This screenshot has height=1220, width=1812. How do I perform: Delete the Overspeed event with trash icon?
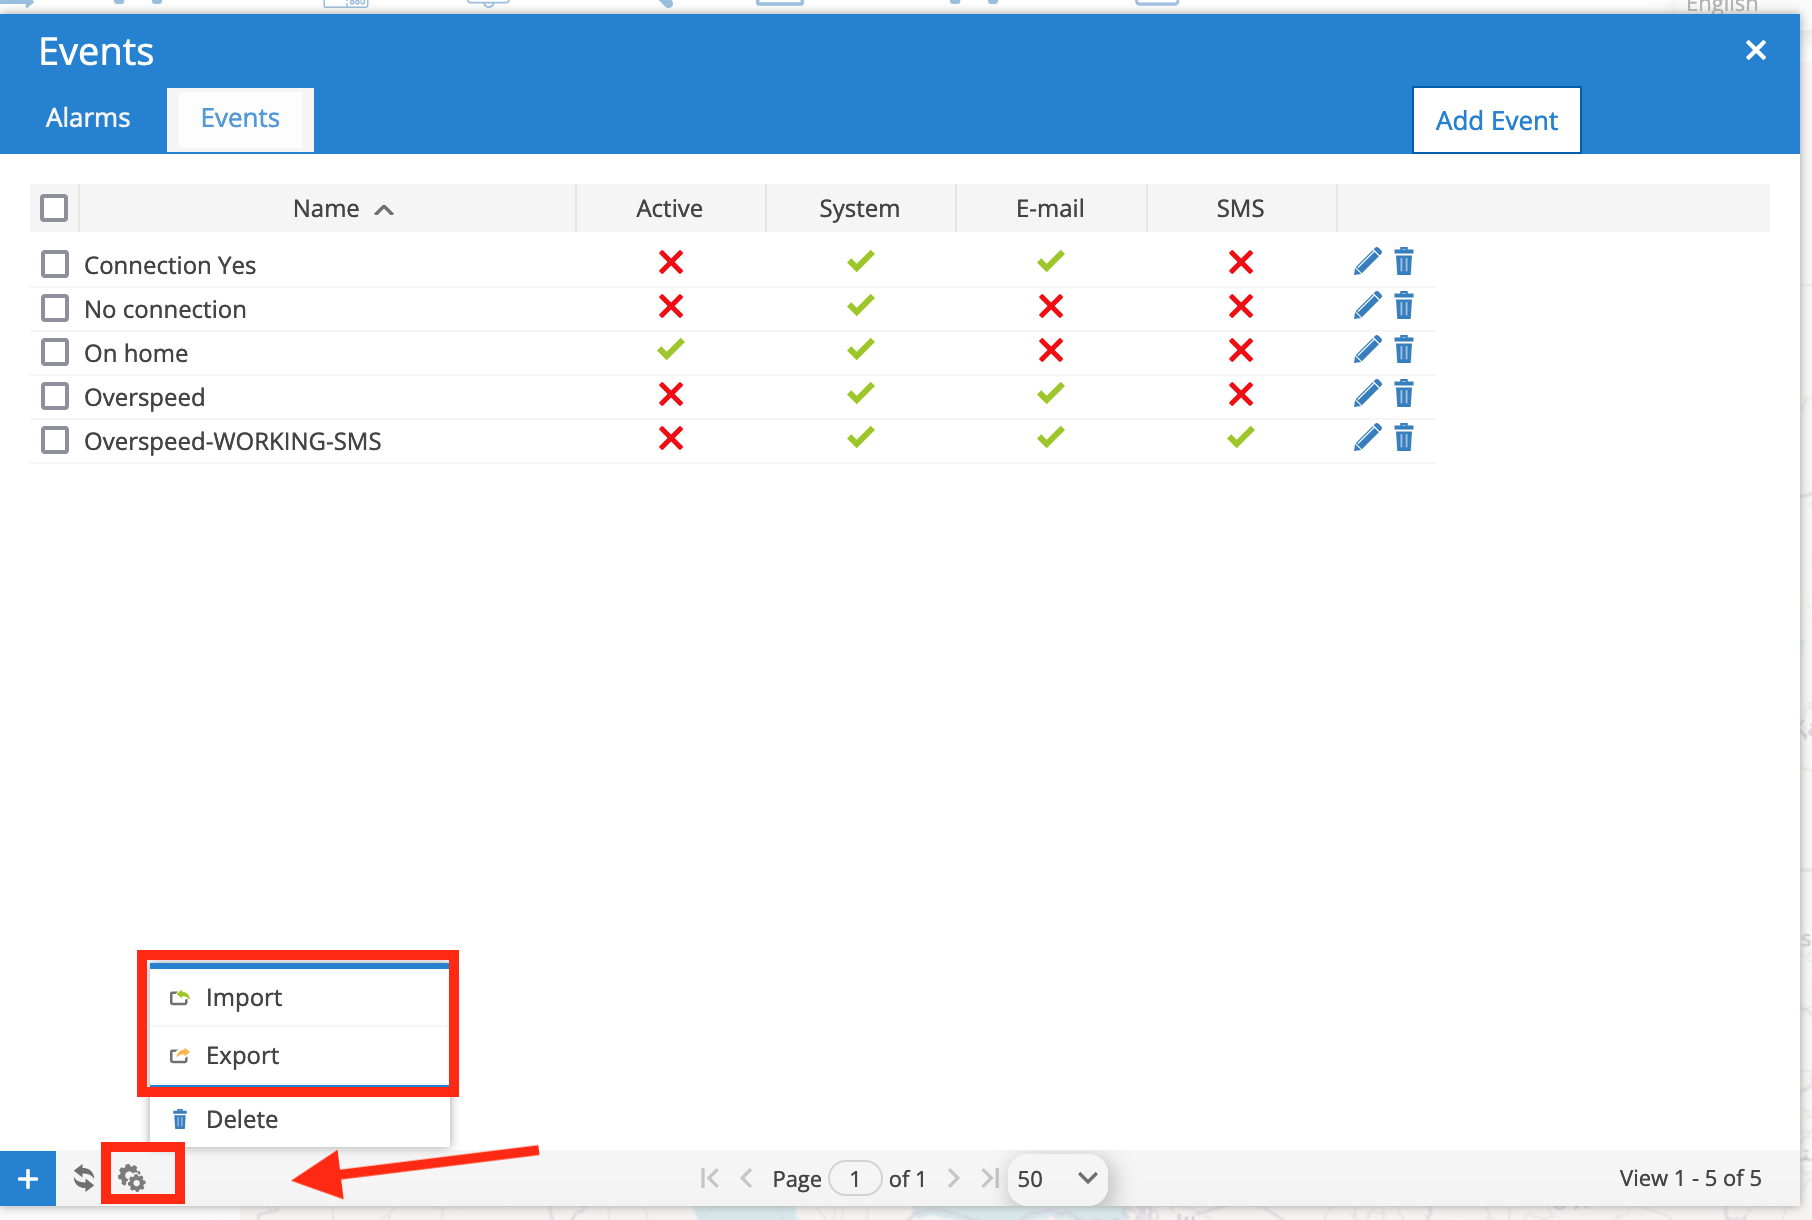click(x=1404, y=394)
